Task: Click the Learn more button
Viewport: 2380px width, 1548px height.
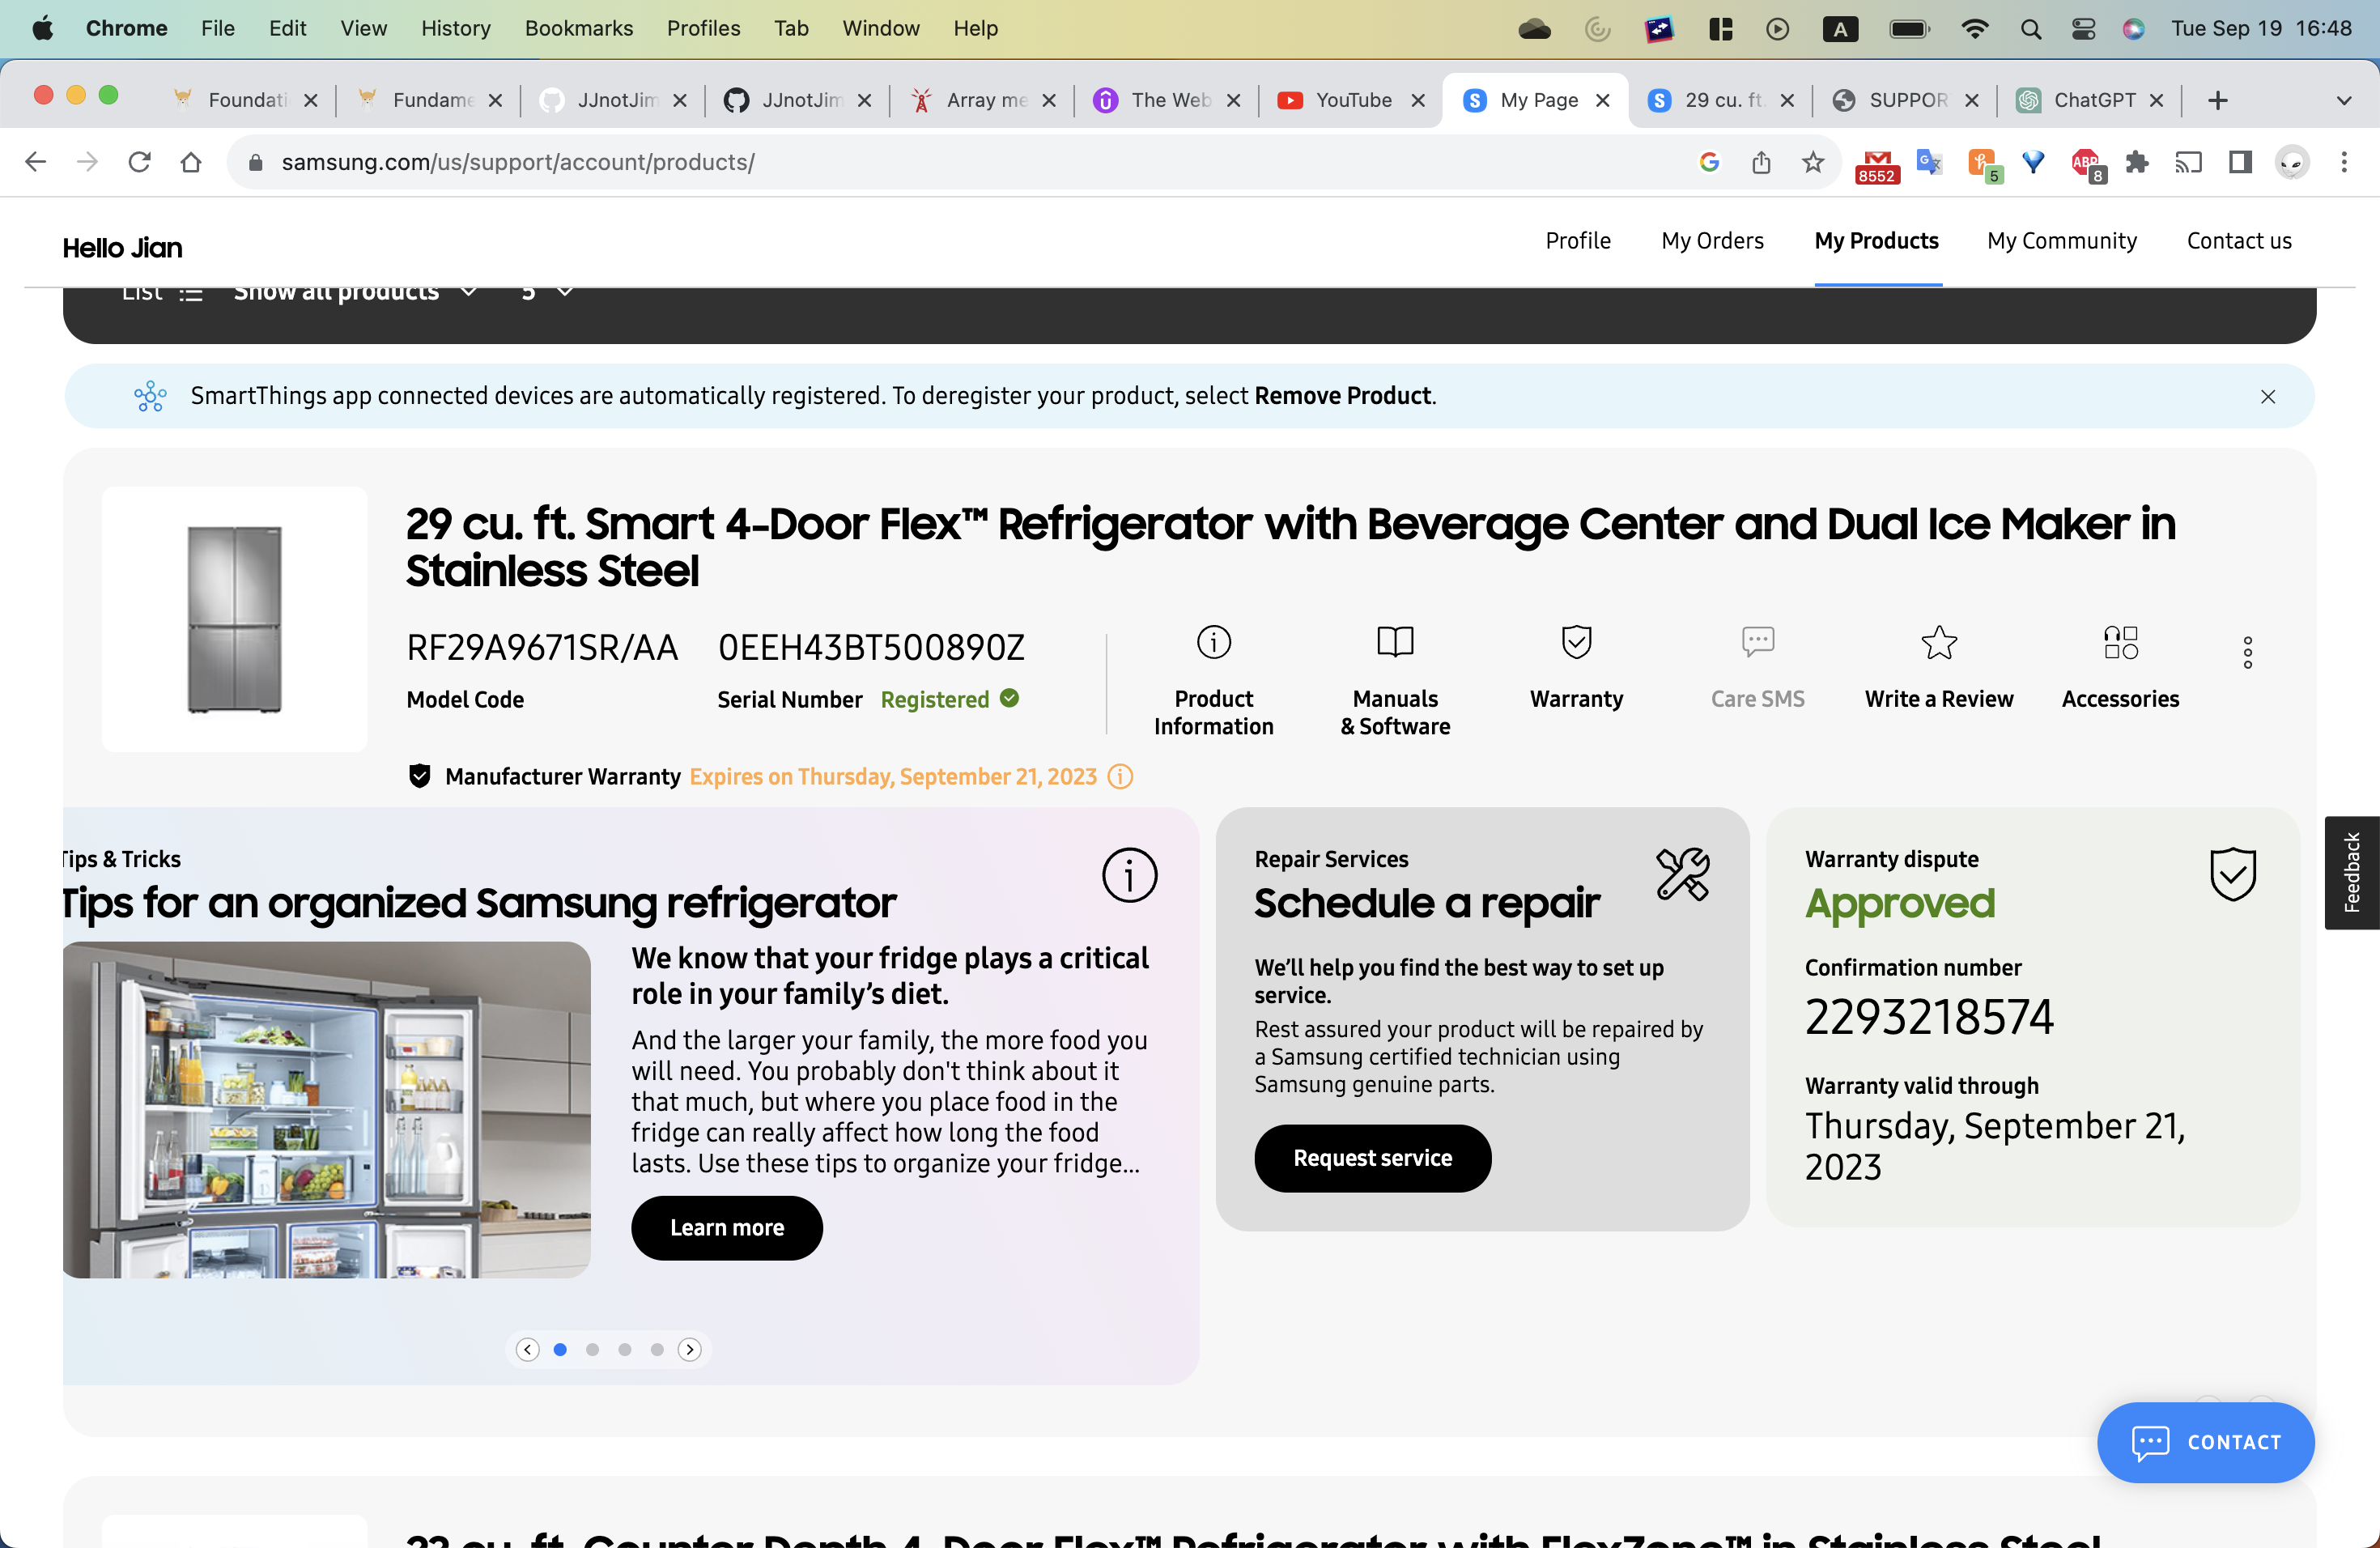Action: (x=726, y=1228)
